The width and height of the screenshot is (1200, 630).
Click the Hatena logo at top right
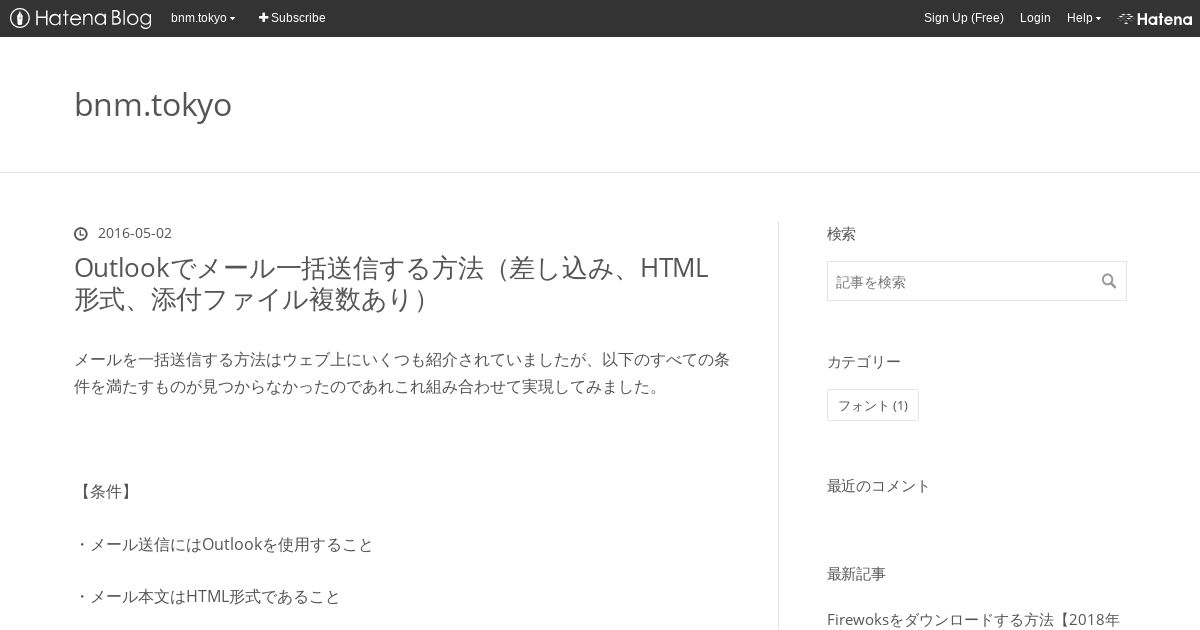[1155, 18]
